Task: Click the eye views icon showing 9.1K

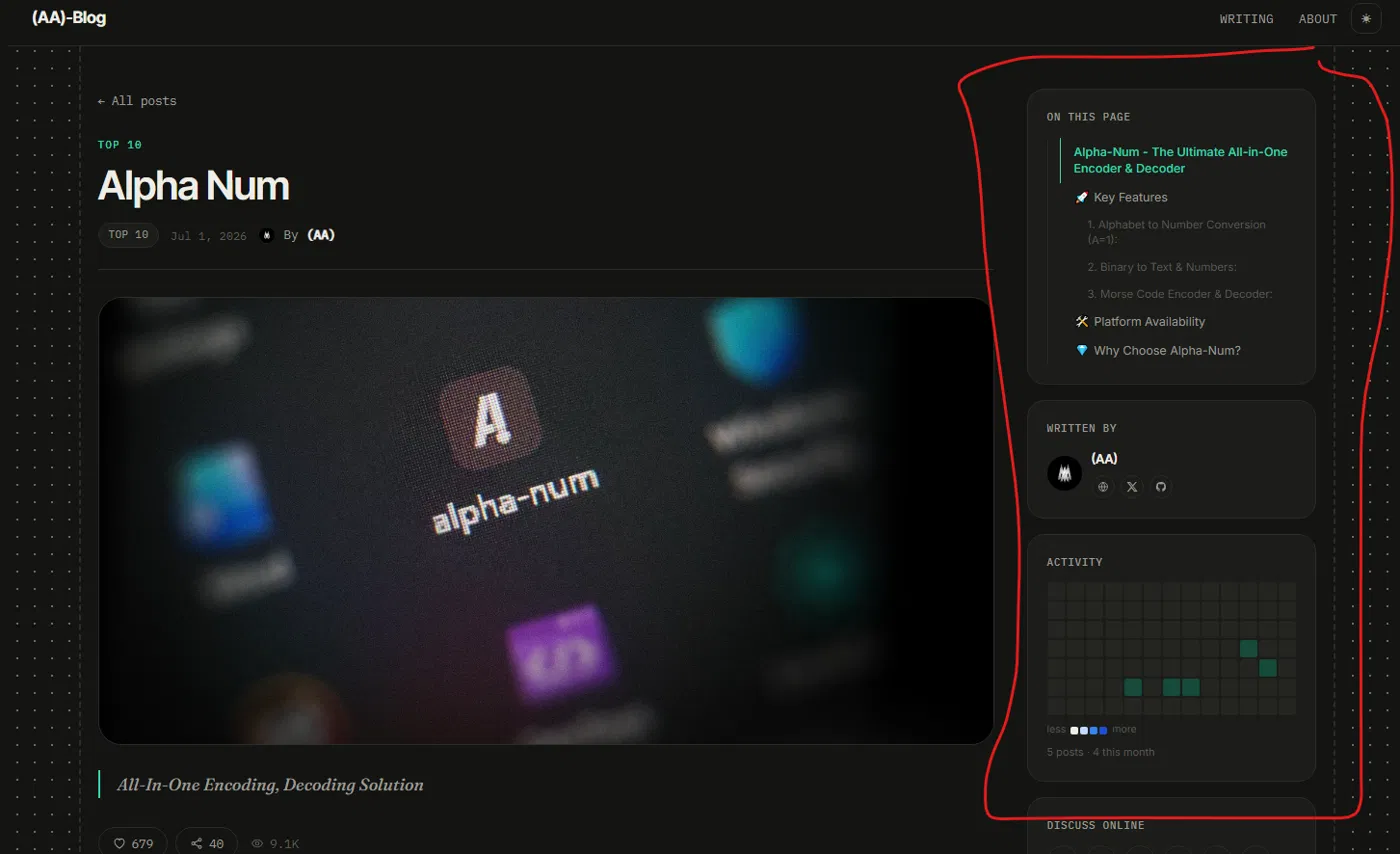Action: point(257,844)
